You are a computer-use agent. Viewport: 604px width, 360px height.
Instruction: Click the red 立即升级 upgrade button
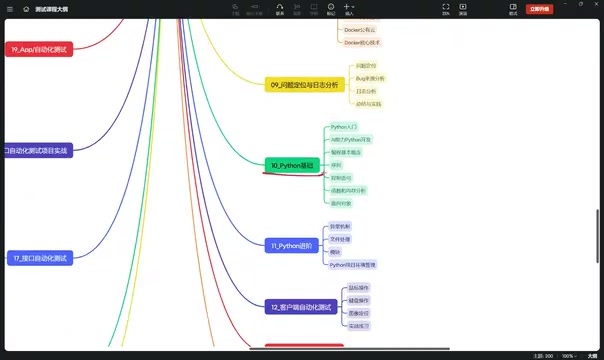click(539, 9)
